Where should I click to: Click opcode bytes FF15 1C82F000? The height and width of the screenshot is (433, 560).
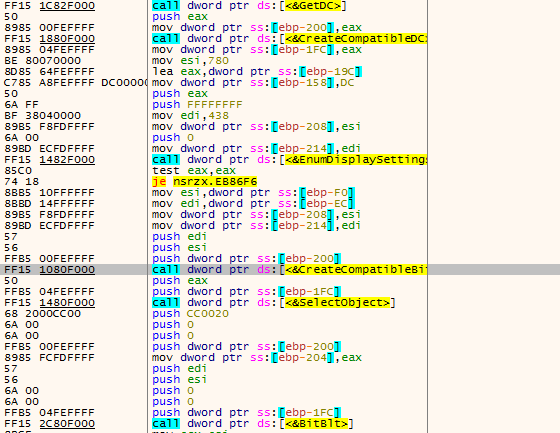(50, 6)
